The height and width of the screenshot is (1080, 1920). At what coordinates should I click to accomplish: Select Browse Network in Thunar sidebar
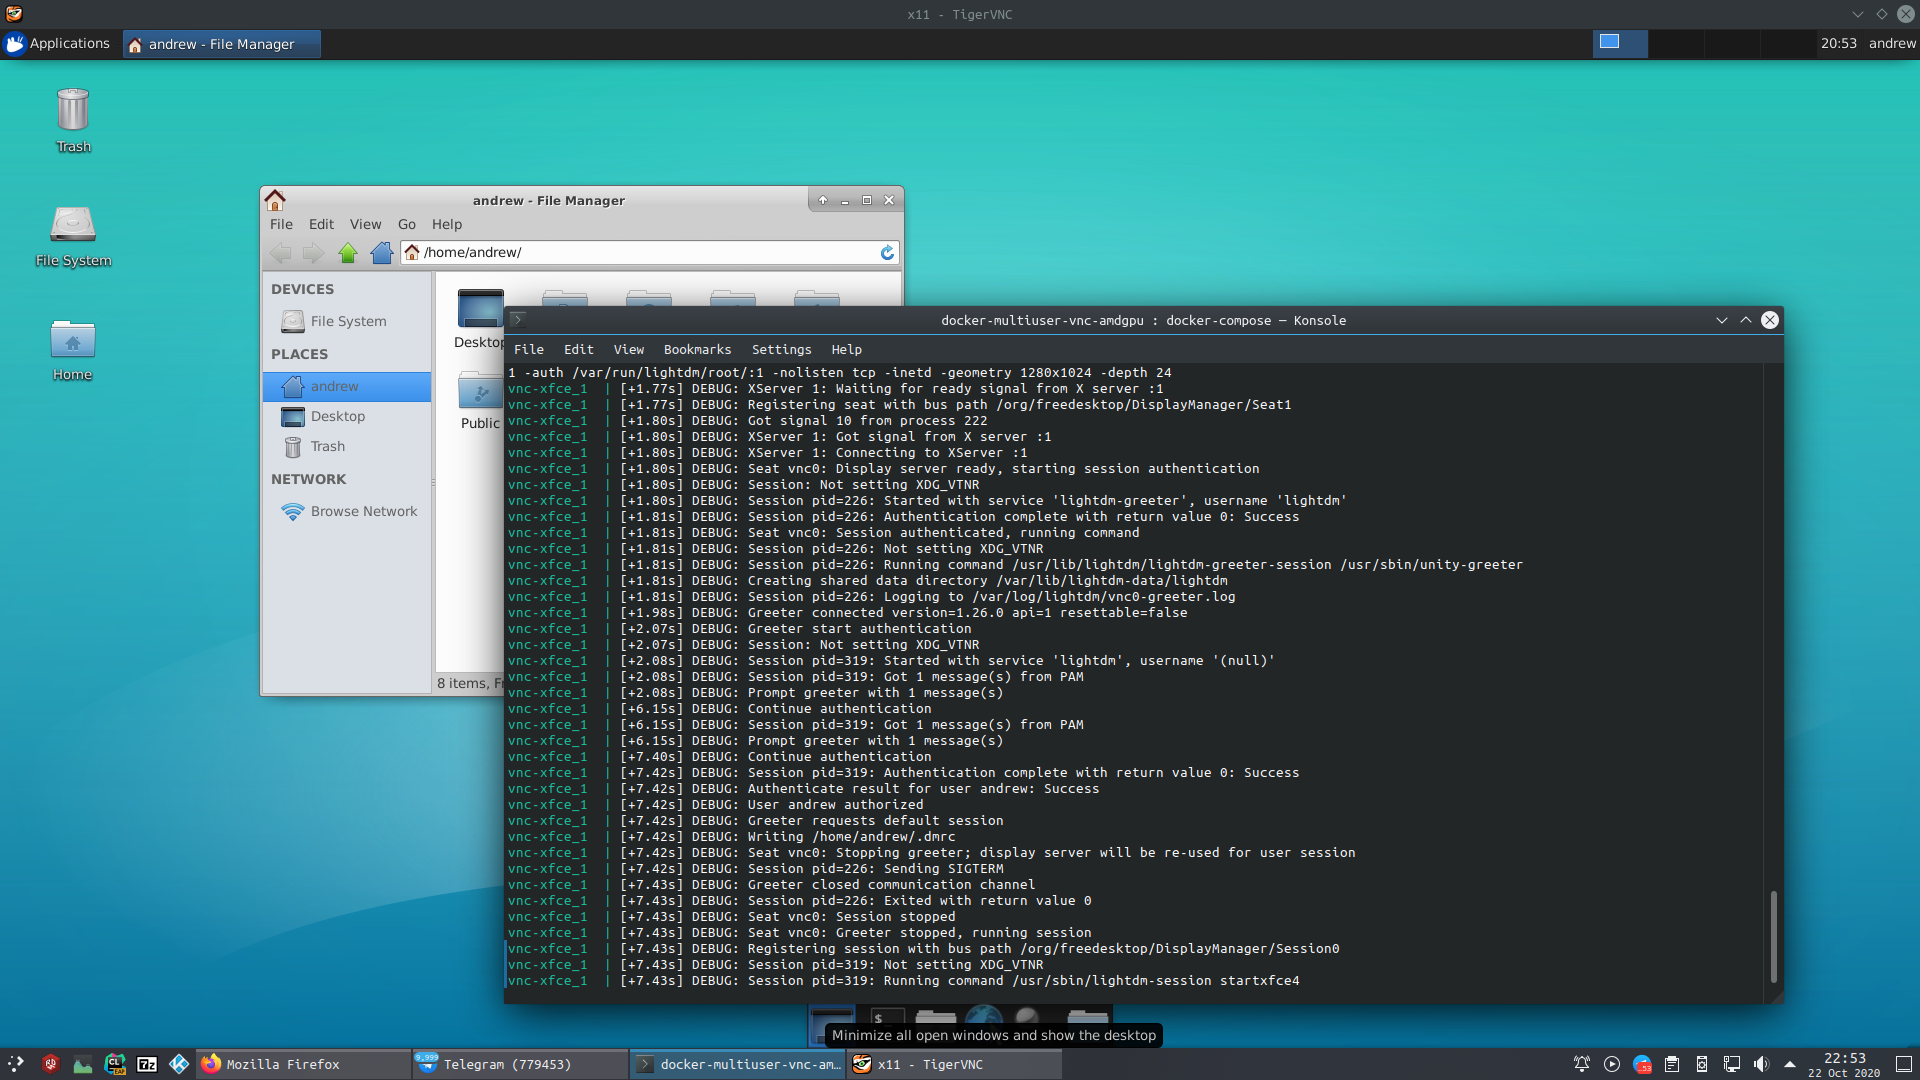point(363,511)
